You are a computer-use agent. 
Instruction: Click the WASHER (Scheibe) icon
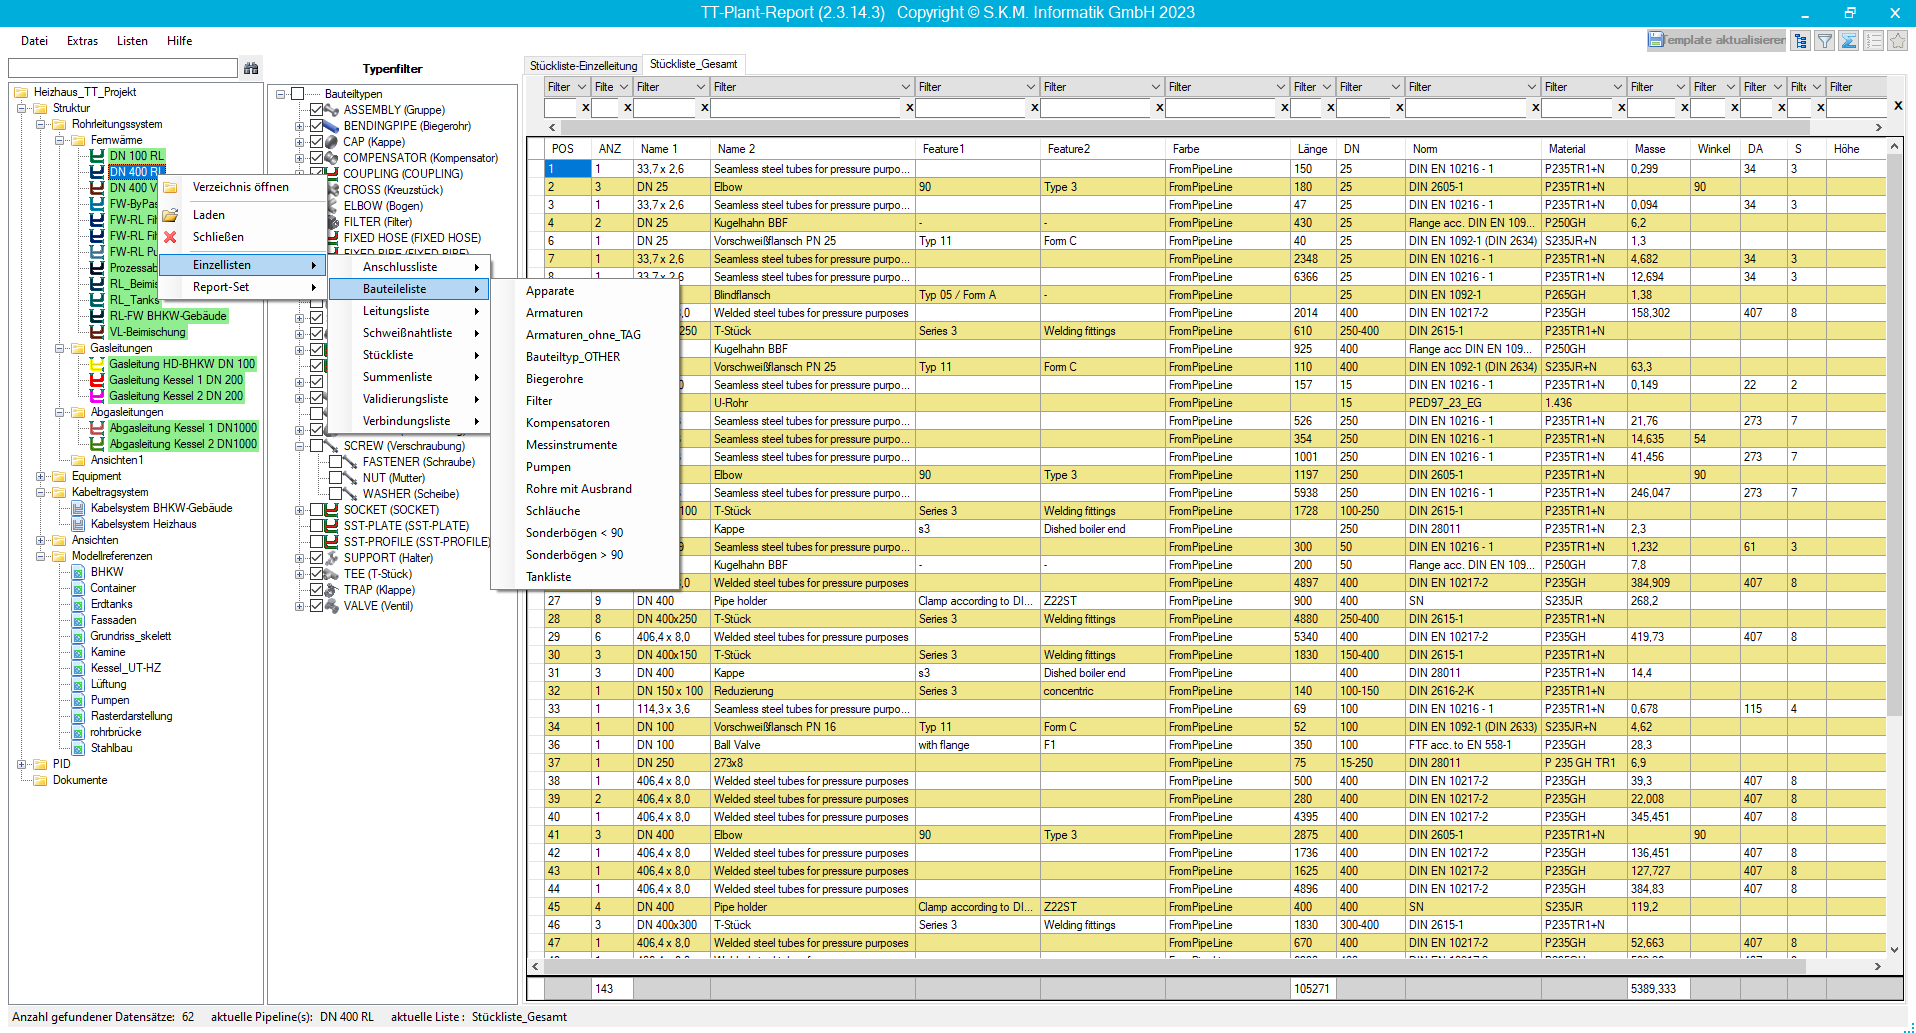pyautogui.click(x=350, y=494)
